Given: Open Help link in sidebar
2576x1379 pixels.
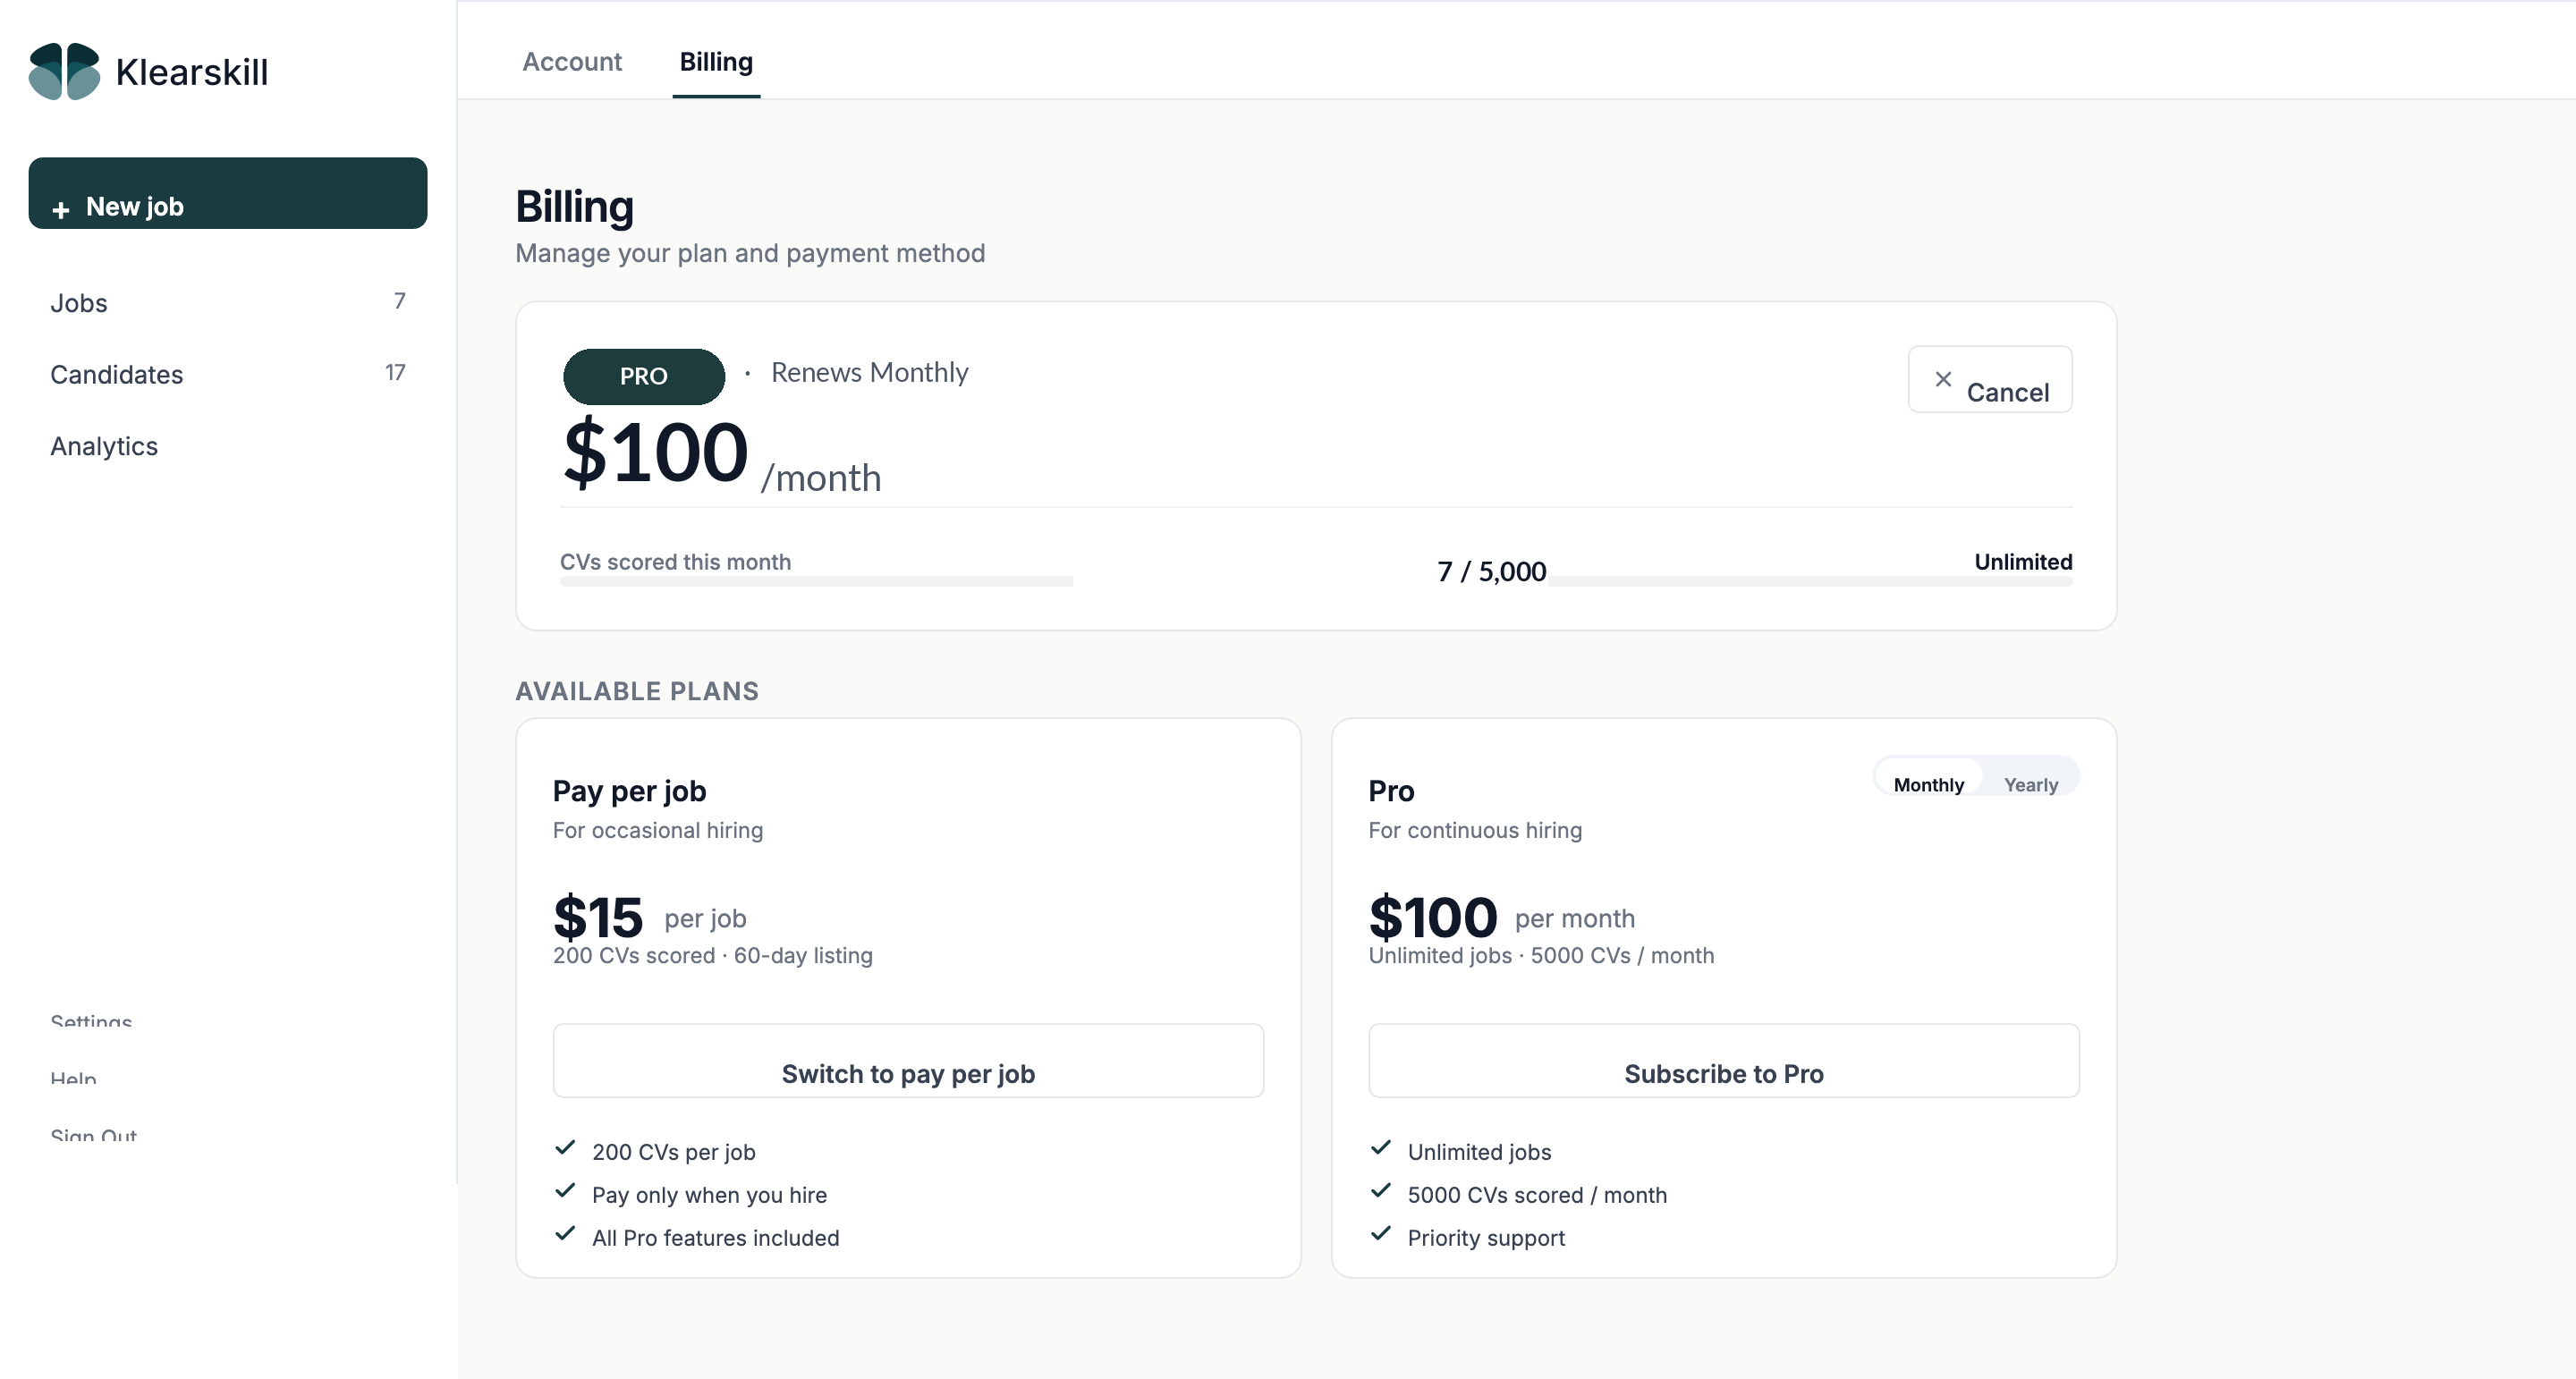Looking at the screenshot, I should pyautogui.click(x=73, y=1078).
